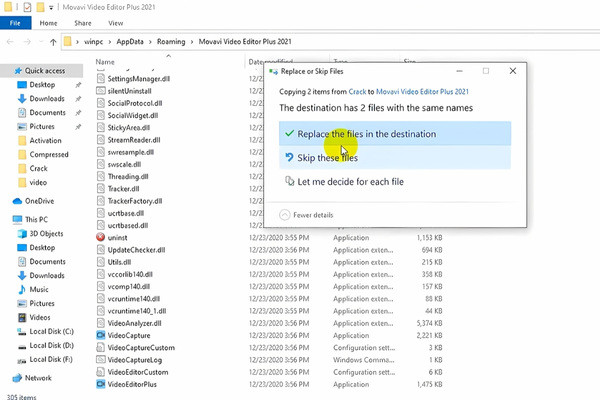The width and height of the screenshot is (600, 400).
Task: Close the Replace or Skip Files dialog
Action: tap(513, 71)
